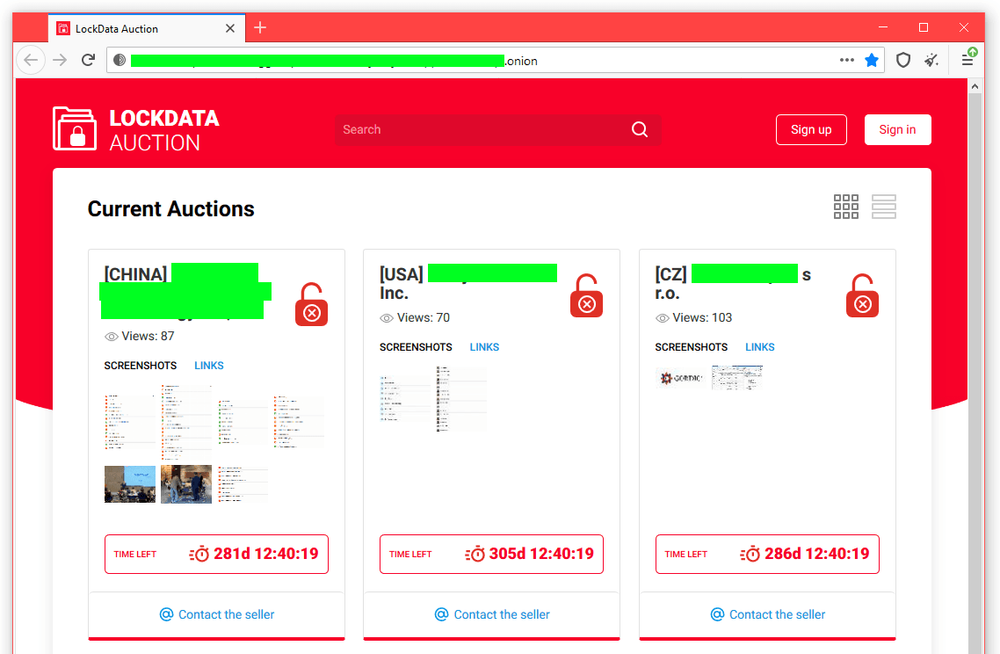Open the browser hamburger menu
The image size is (1000, 654).
tap(967, 60)
